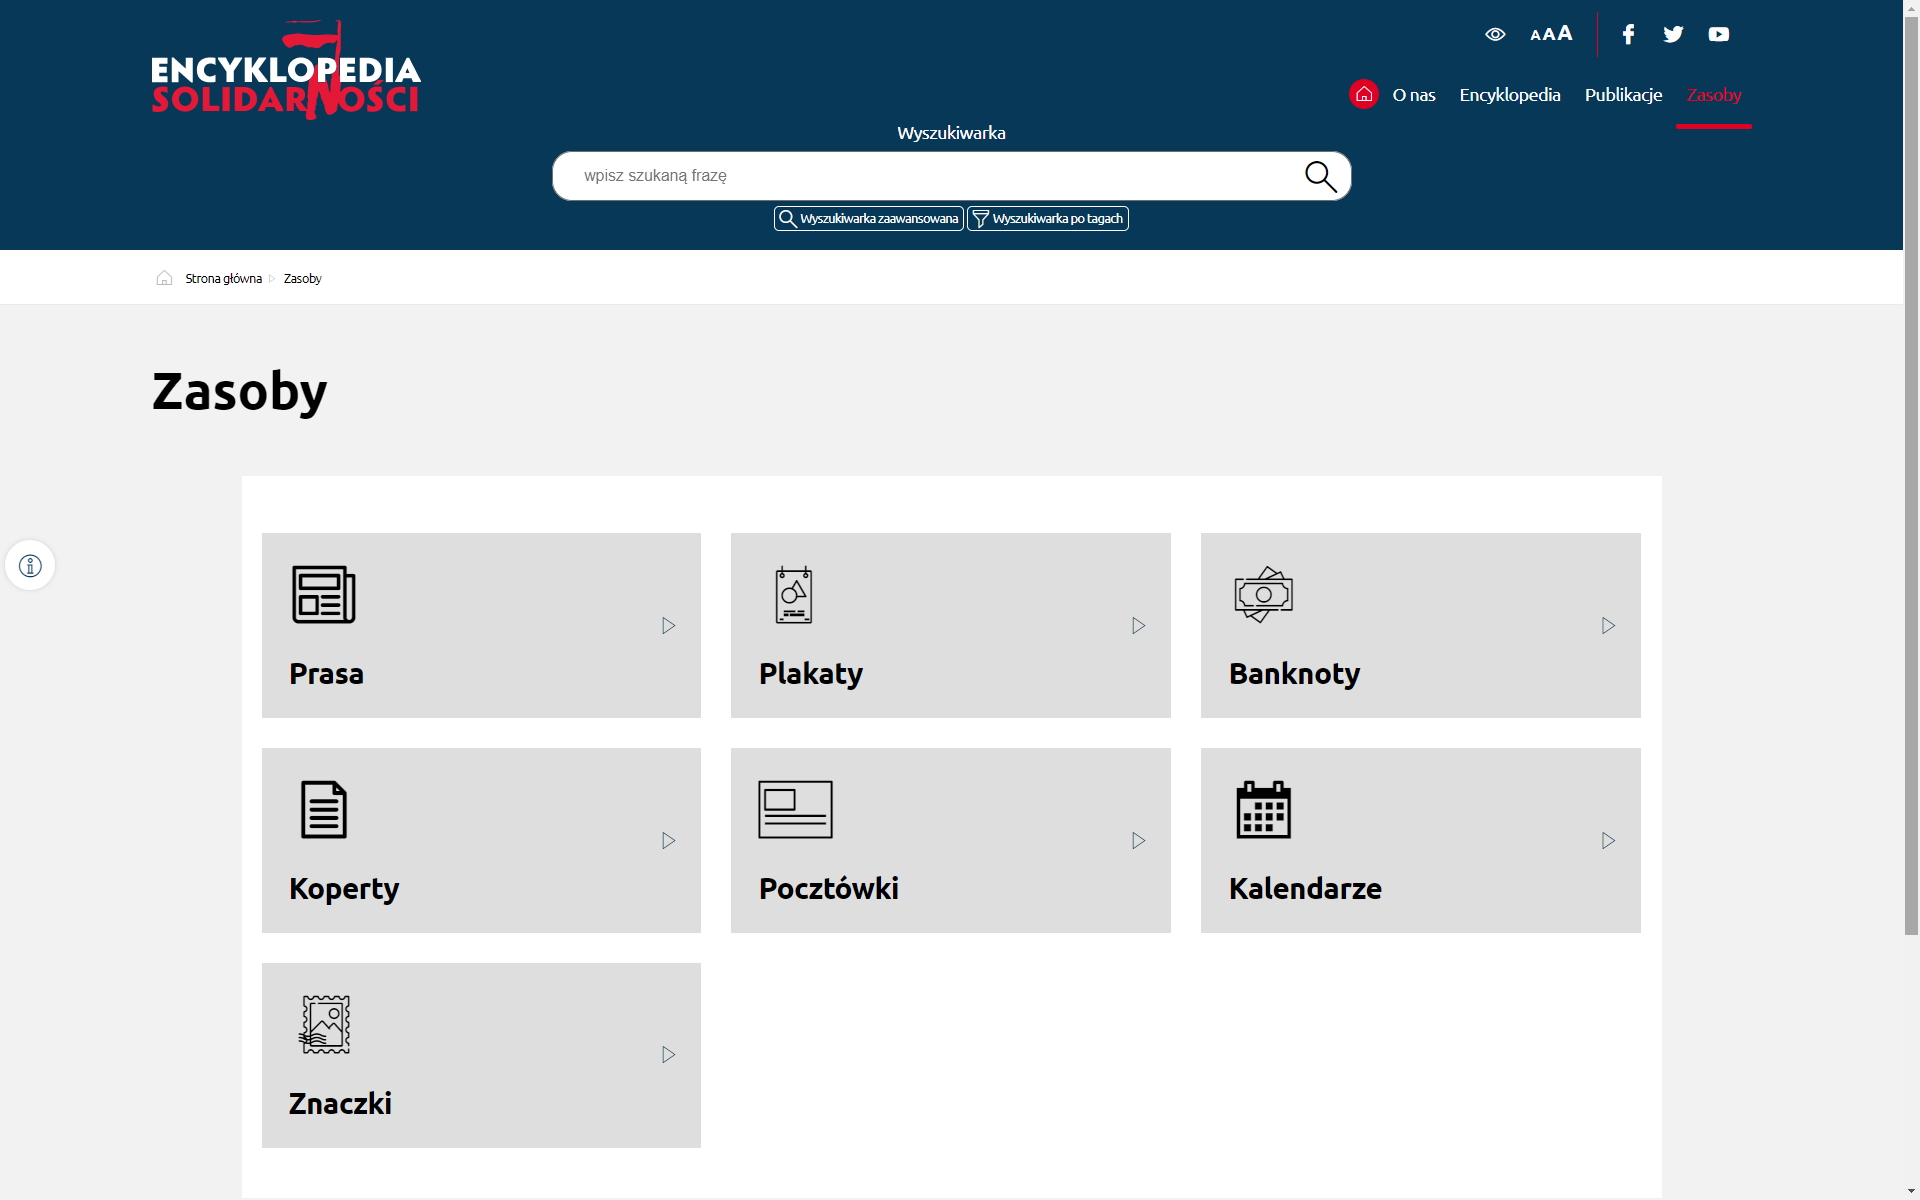Toggle high contrast eye icon

pos(1495,35)
